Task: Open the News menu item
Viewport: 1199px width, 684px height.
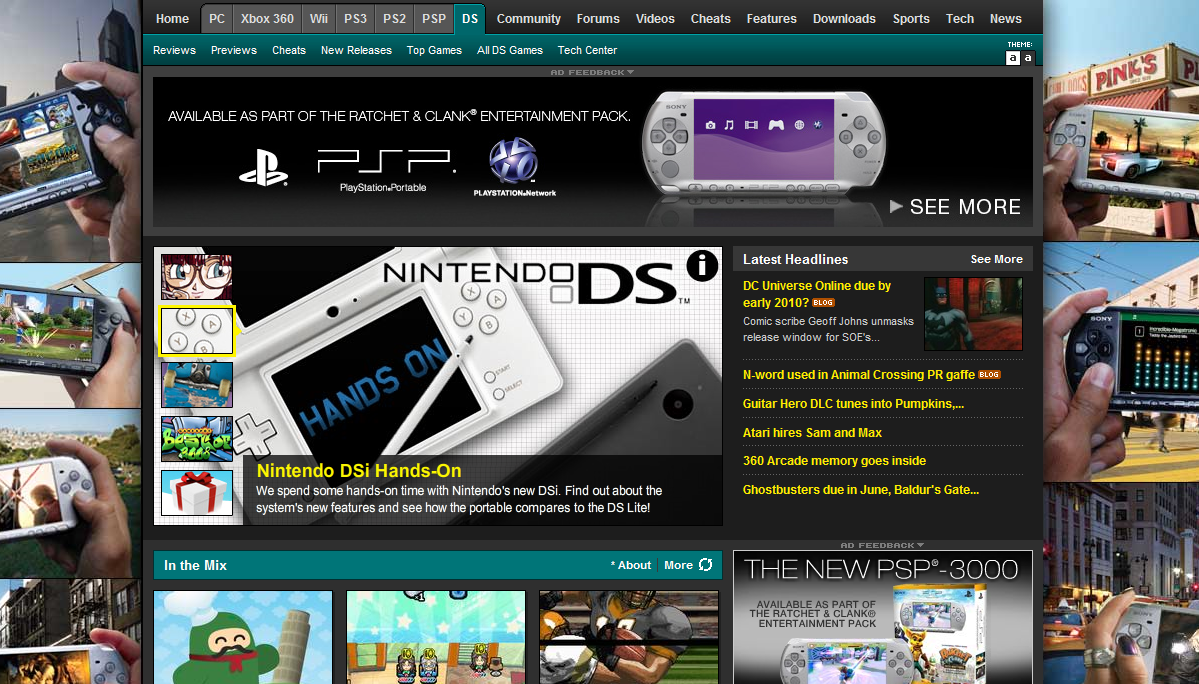Action: coord(1006,18)
